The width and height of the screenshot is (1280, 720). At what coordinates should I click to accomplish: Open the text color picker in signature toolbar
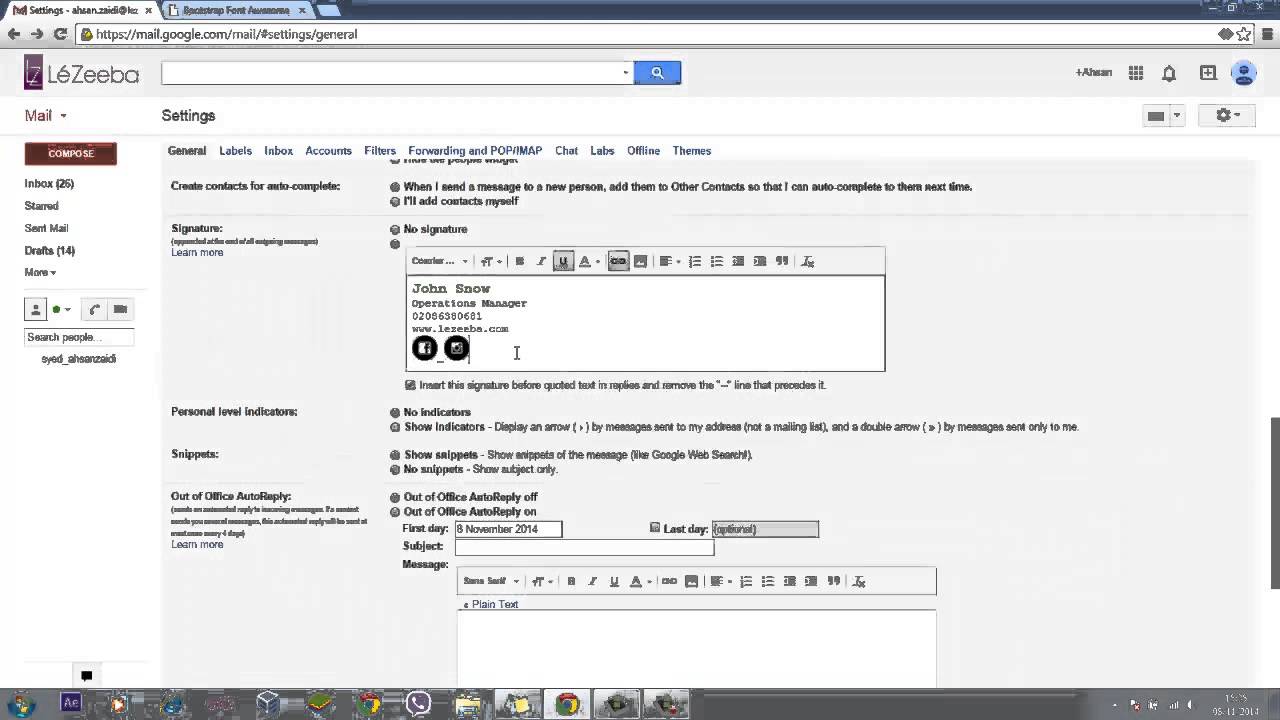click(586, 261)
